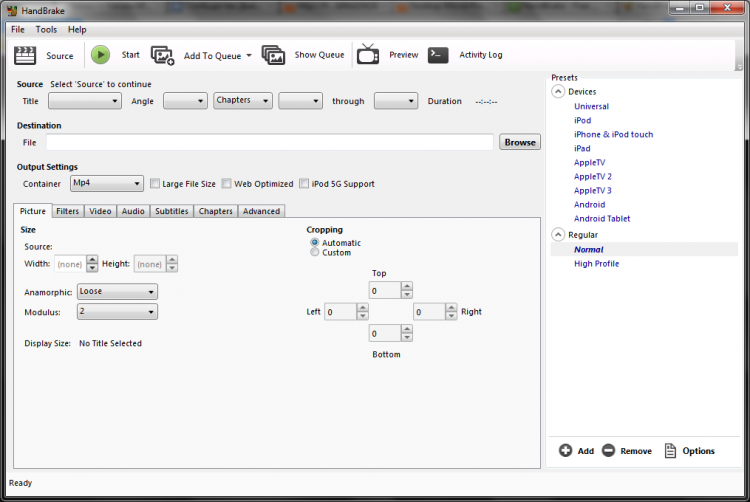The image size is (750, 502).
Task: Select the iPad preset
Action: tap(582, 148)
